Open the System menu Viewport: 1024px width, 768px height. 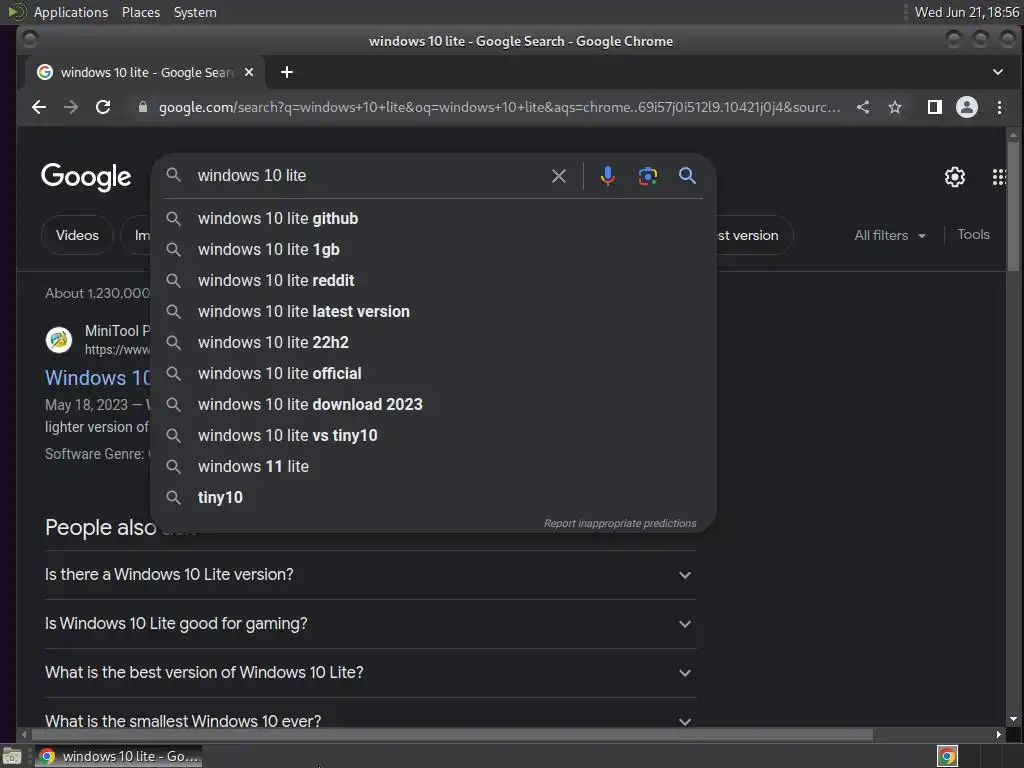tap(195, 12)
